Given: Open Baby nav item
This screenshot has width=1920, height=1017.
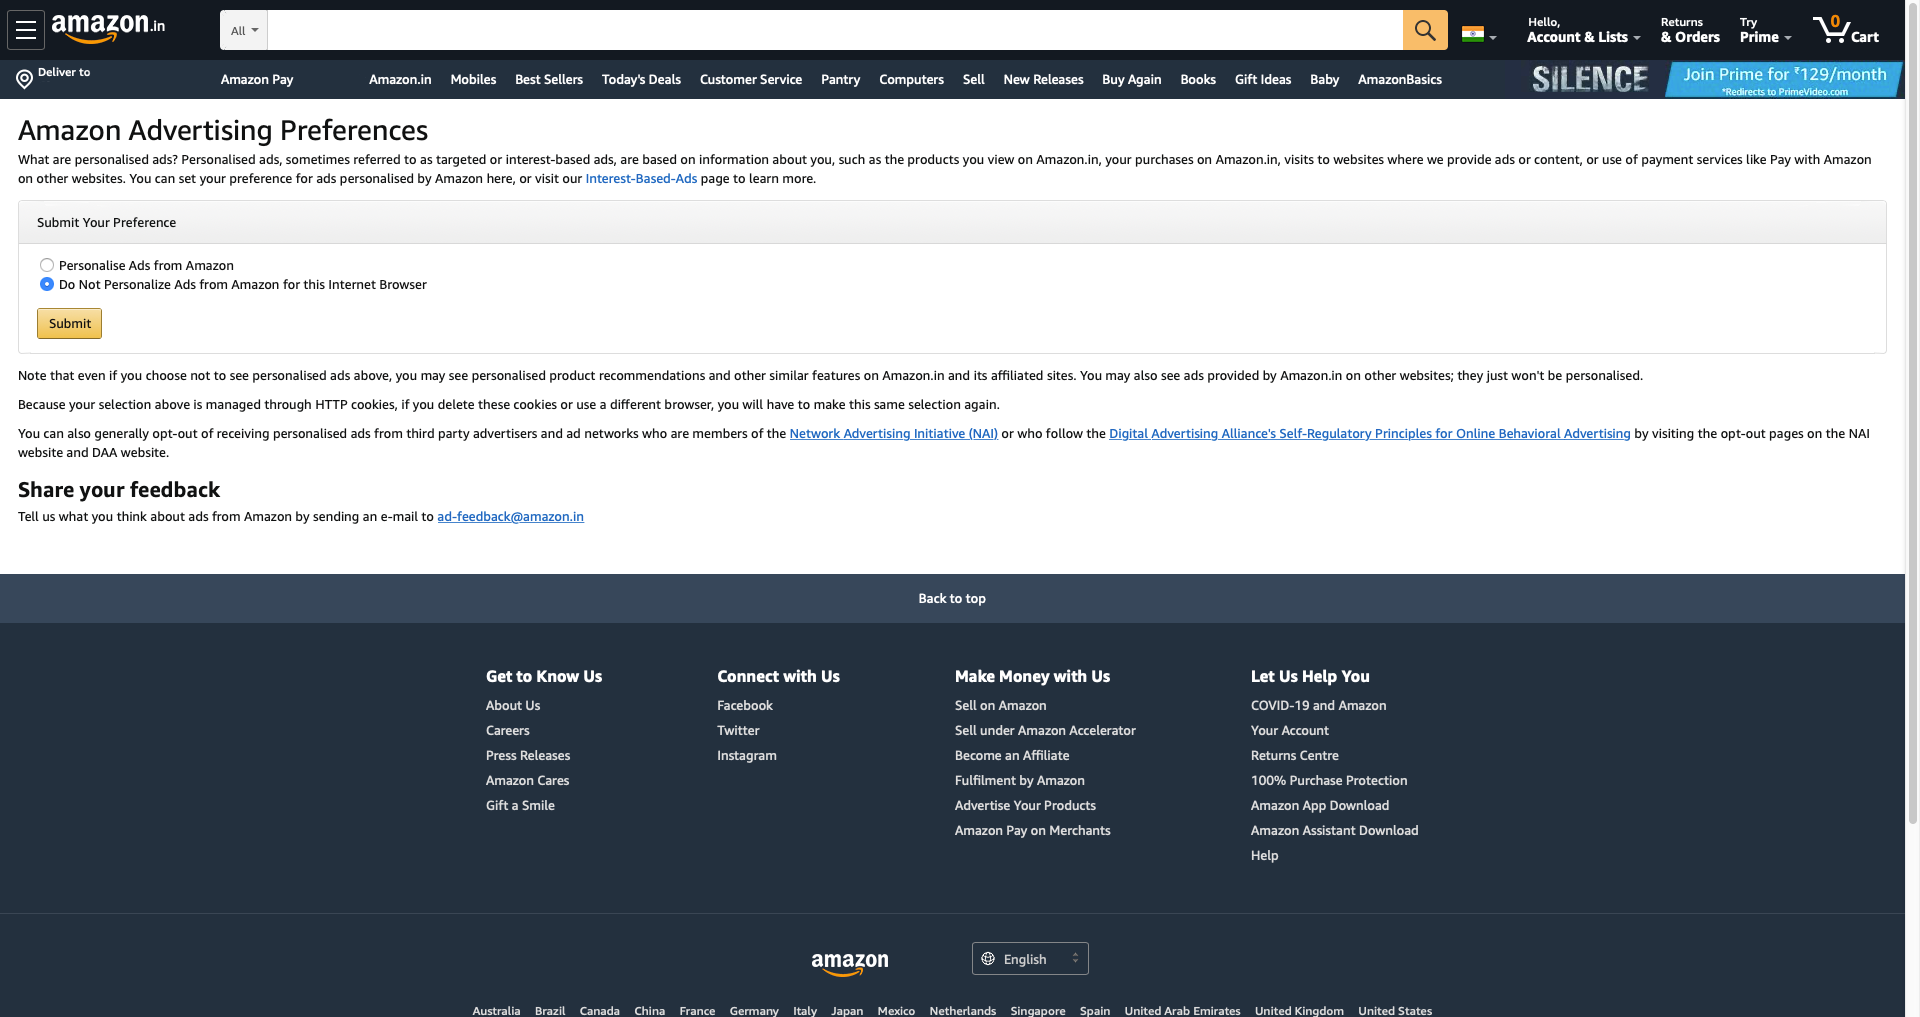Looking at the screenshot, I should click(1324, 79).
